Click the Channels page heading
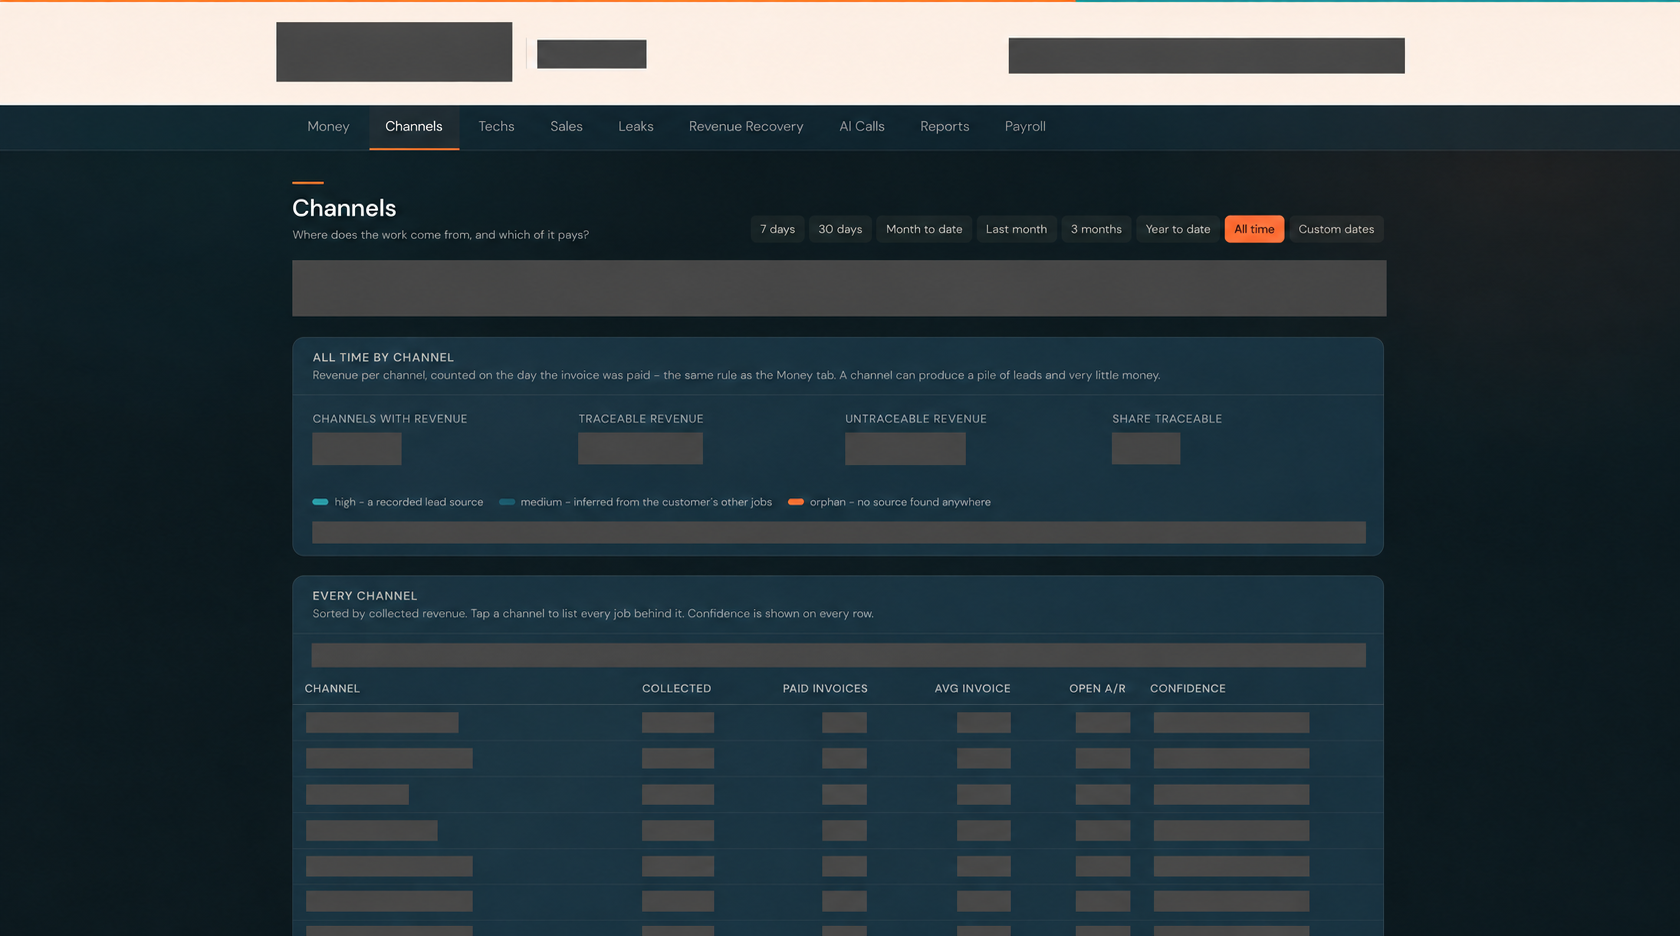 pos(344,208)
